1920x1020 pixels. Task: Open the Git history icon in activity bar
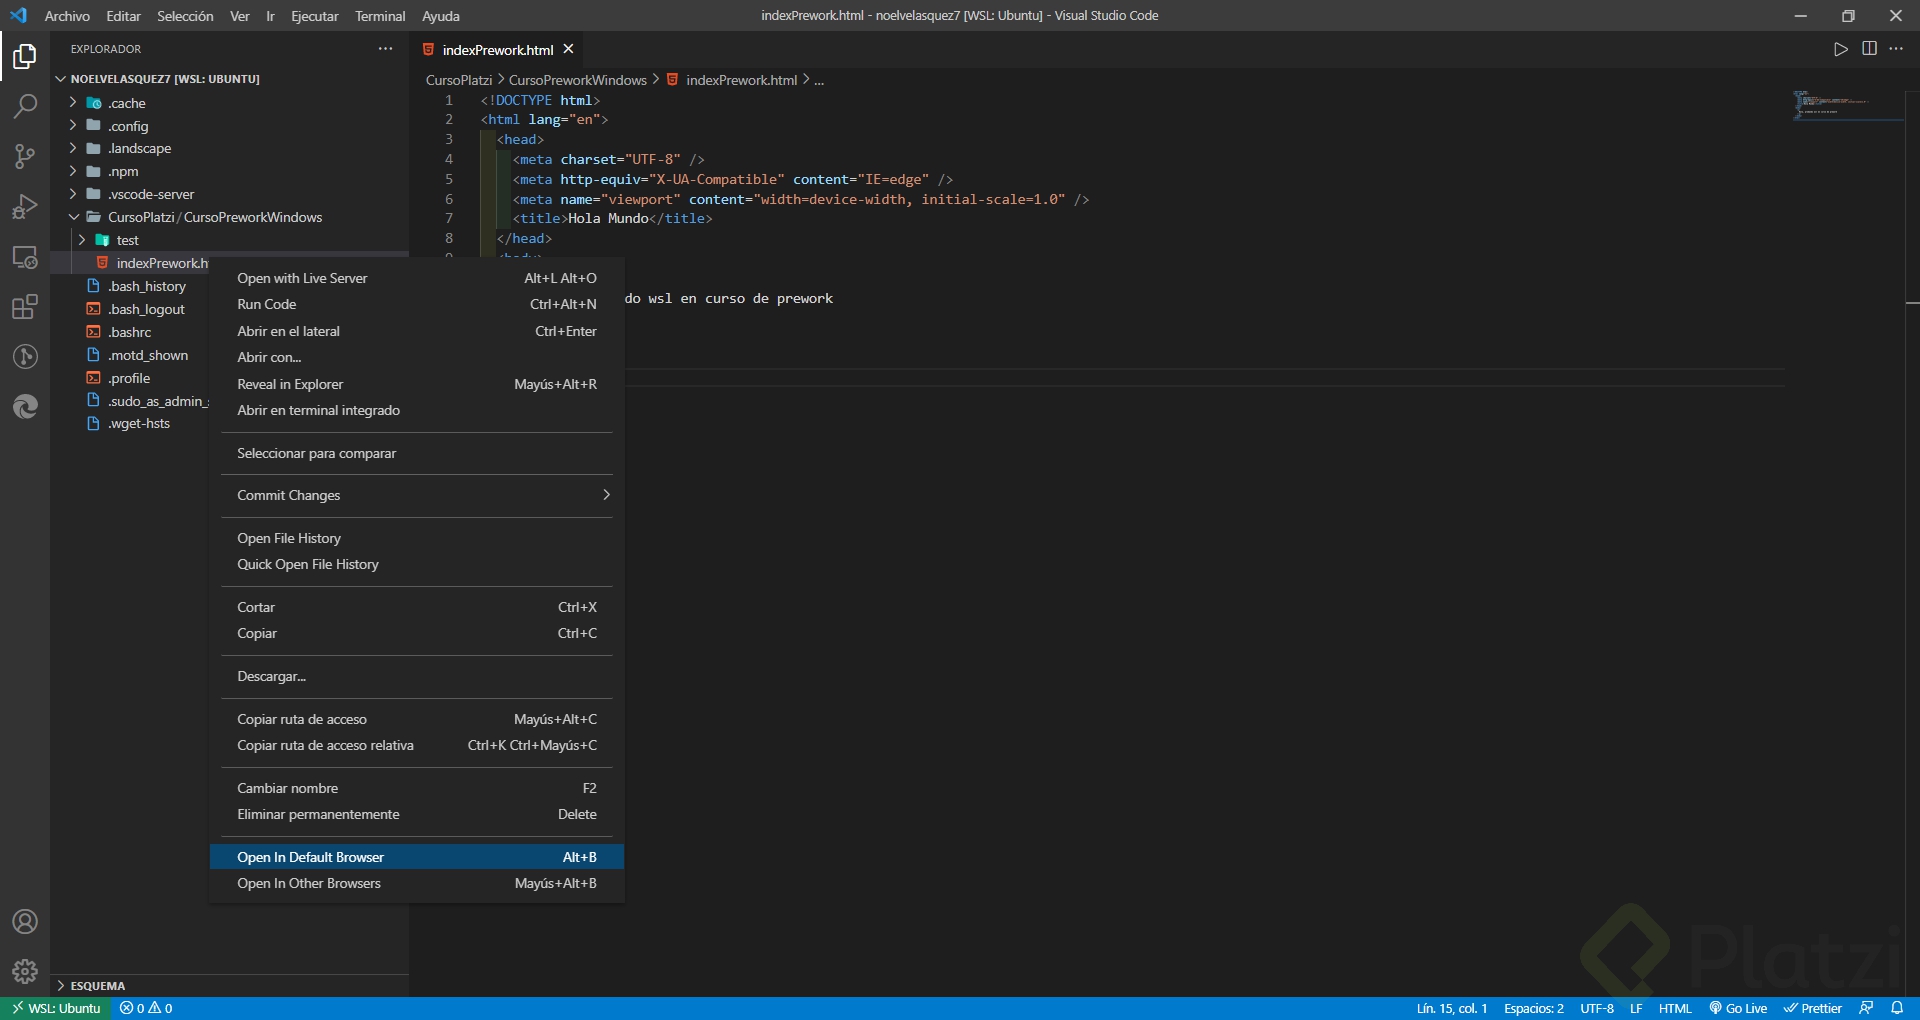[25, 356]
